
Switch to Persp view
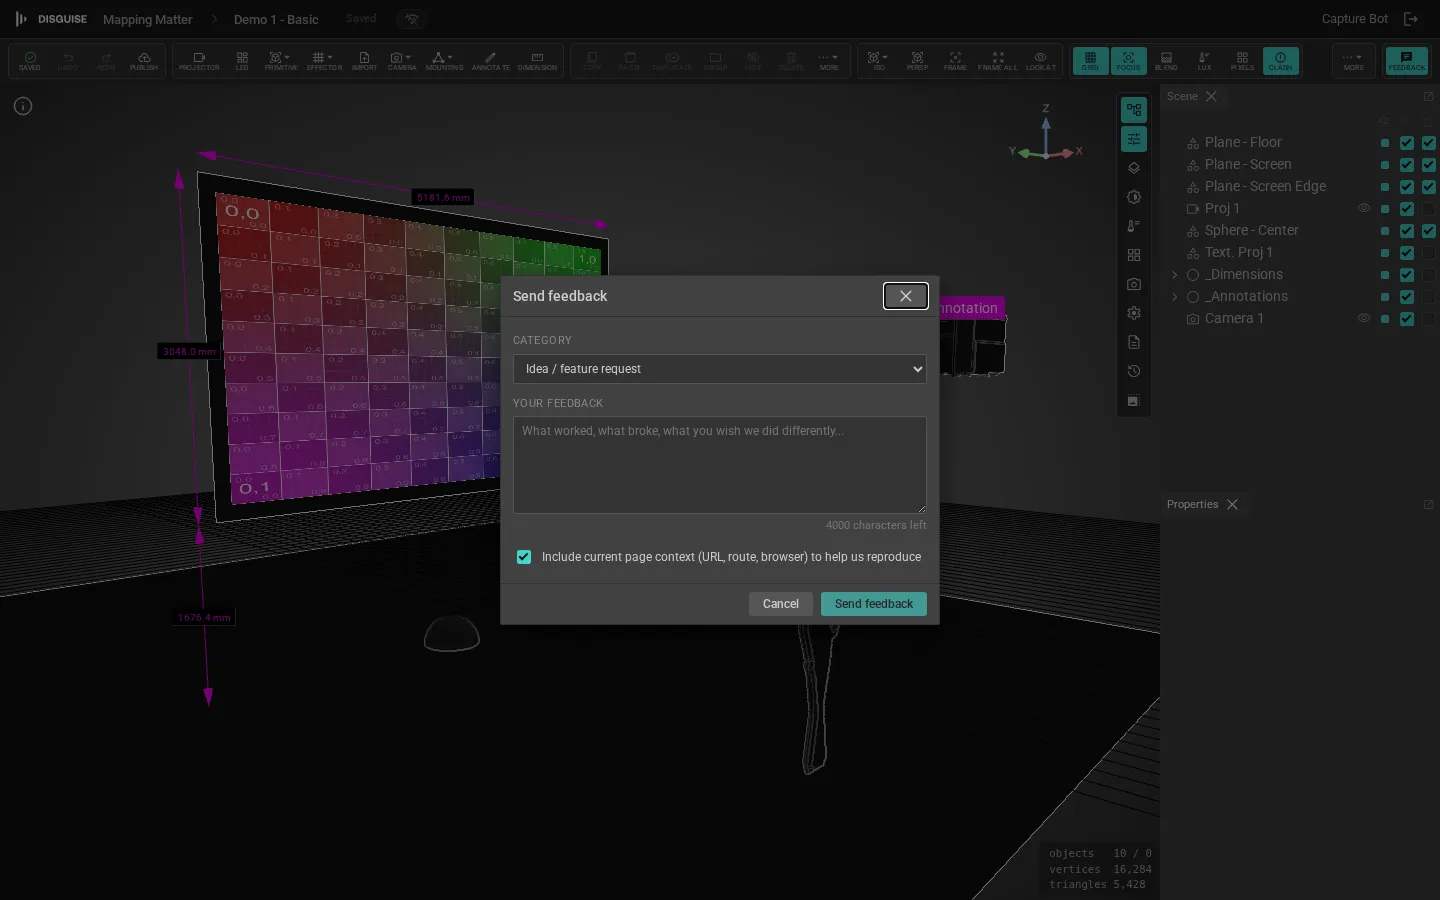click(917, 61)
